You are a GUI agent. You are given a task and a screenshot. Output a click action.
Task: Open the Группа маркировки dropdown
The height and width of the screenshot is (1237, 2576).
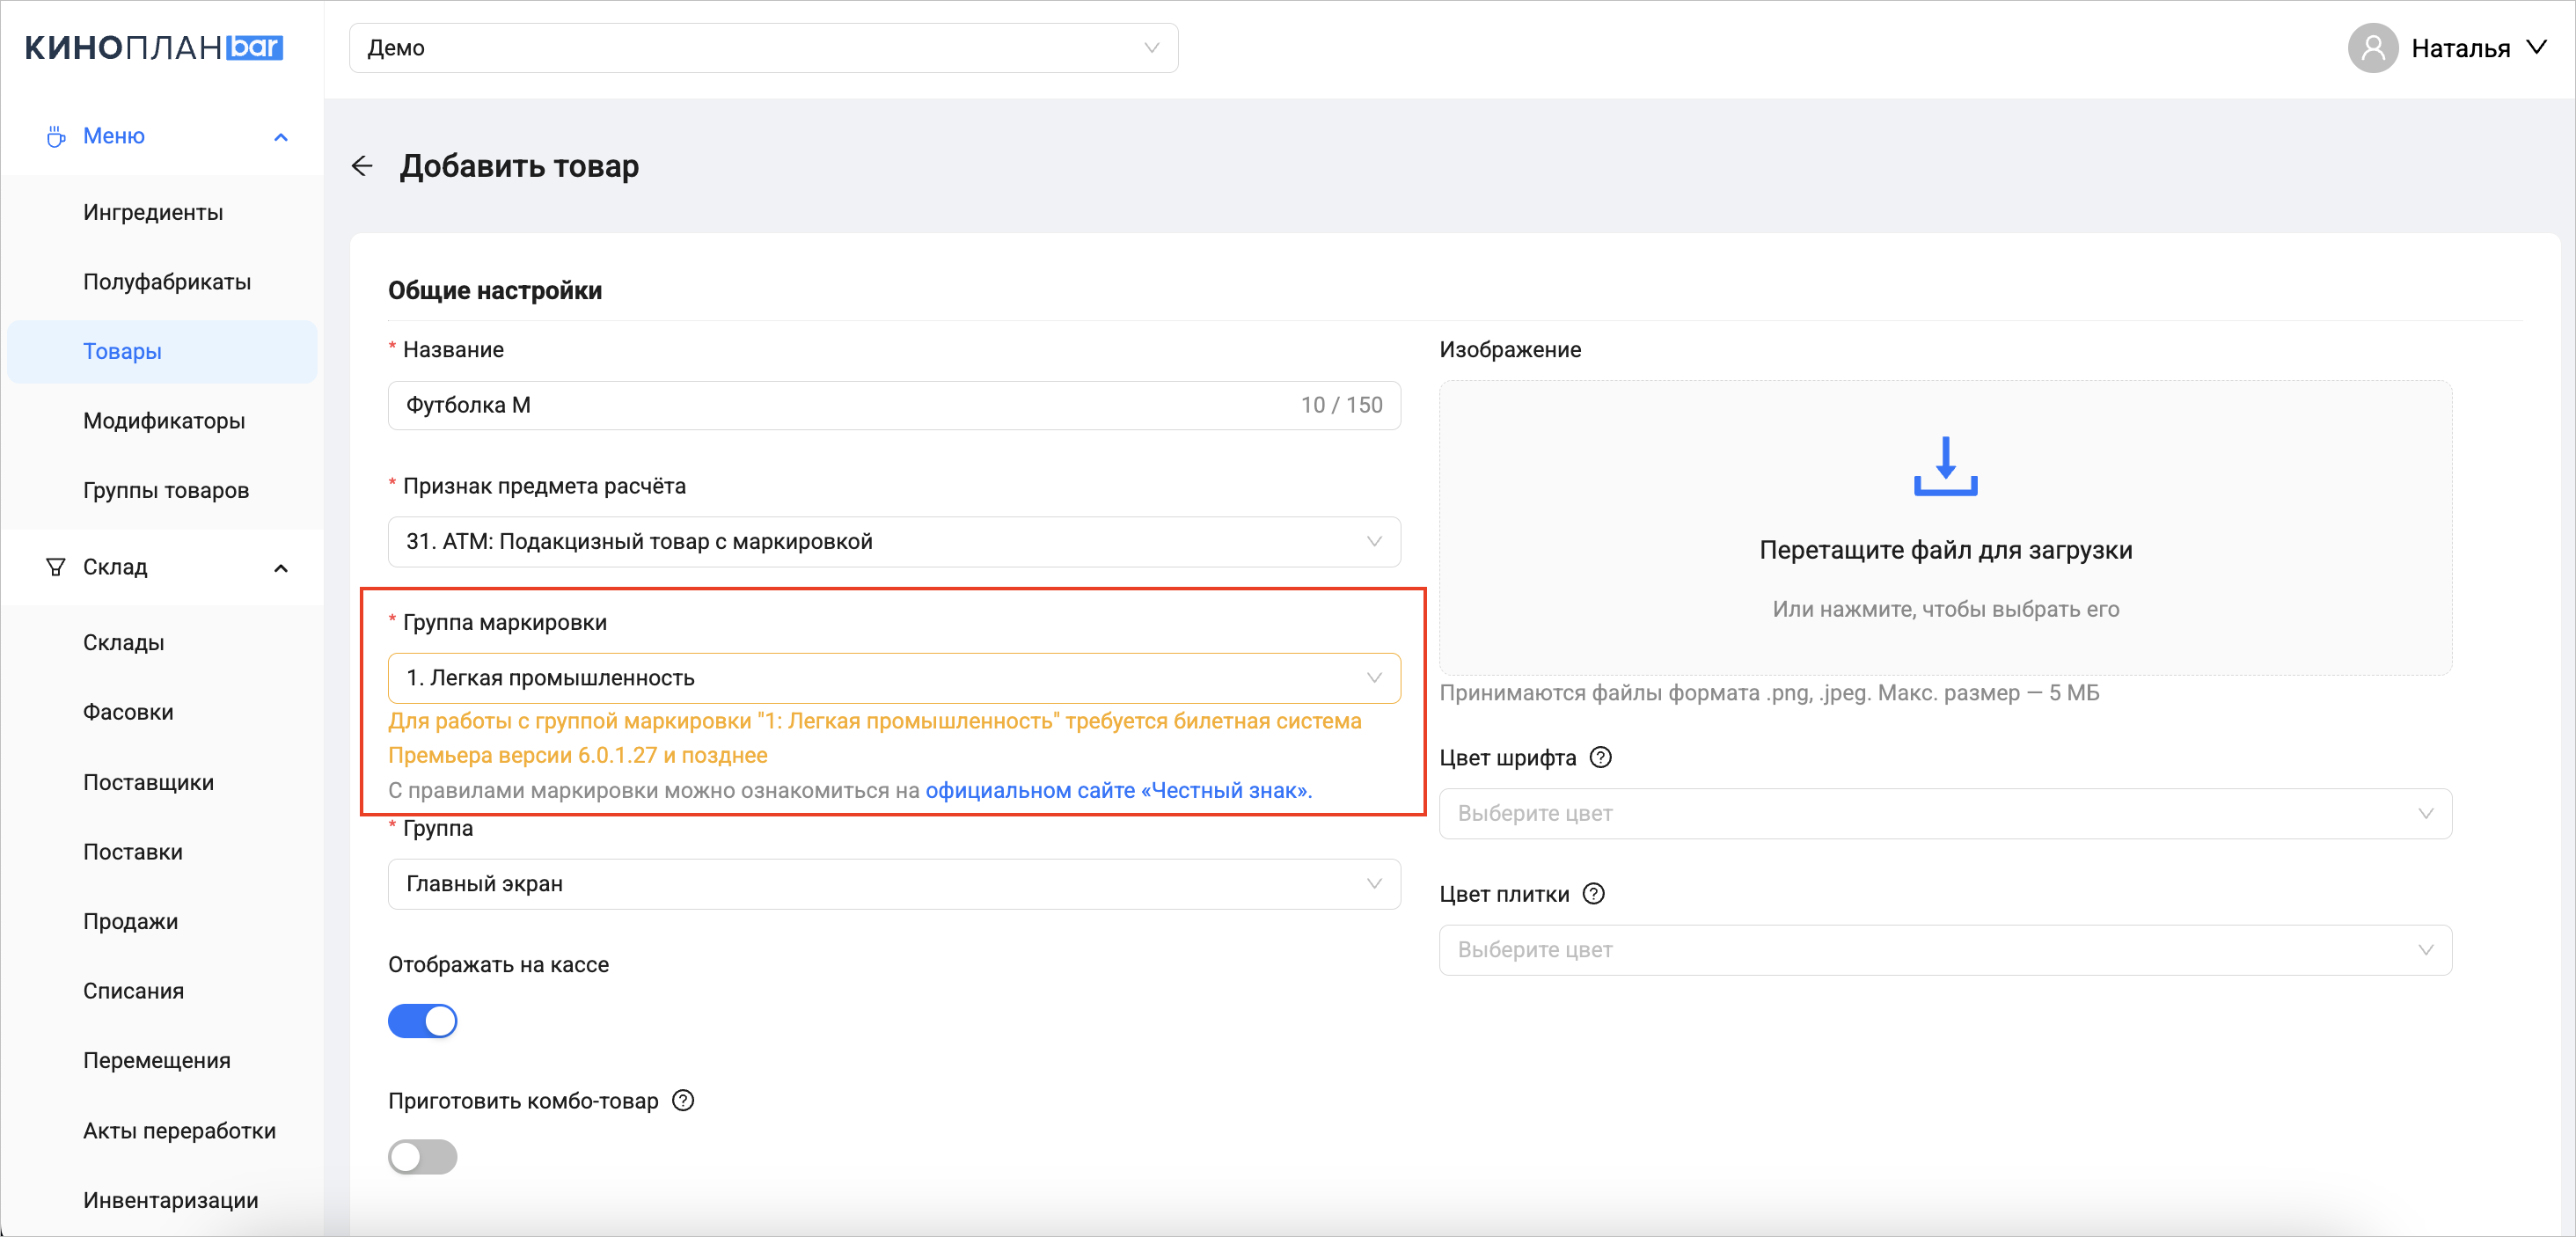pos(894,678)
